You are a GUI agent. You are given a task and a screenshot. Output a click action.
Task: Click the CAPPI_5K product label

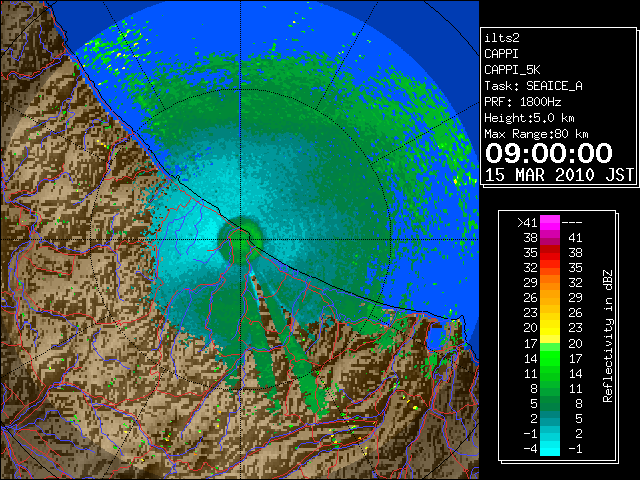point(512,70)
